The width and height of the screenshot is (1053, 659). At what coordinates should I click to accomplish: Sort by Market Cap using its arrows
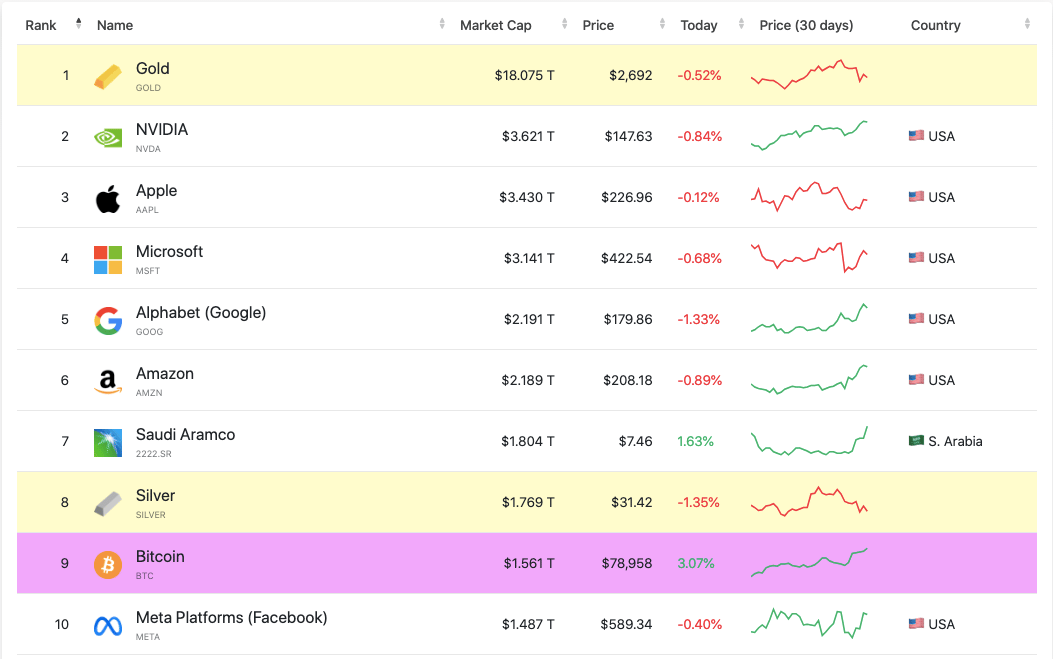[564, 24]
